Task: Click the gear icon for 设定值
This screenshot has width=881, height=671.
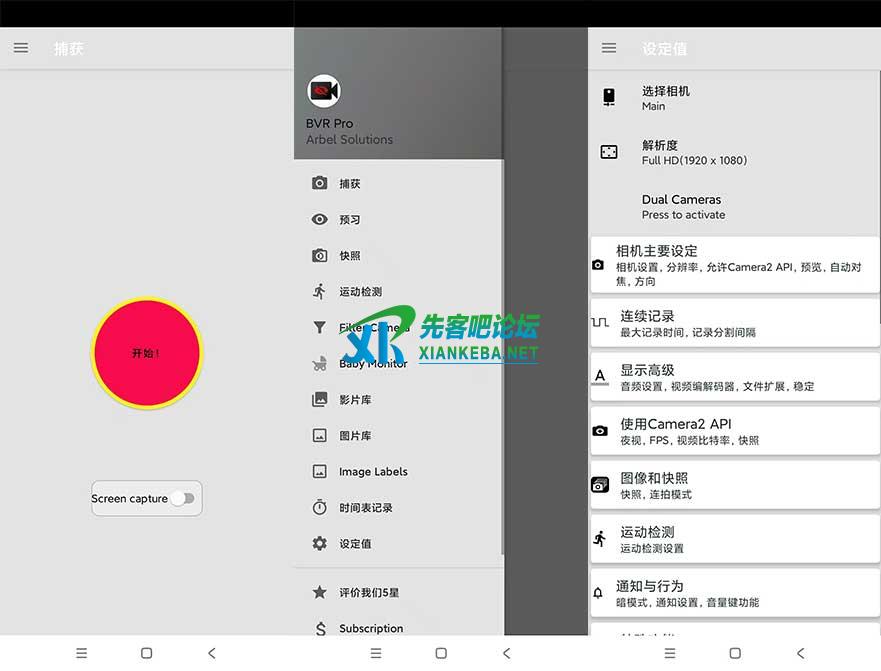Action: point(320,544)
